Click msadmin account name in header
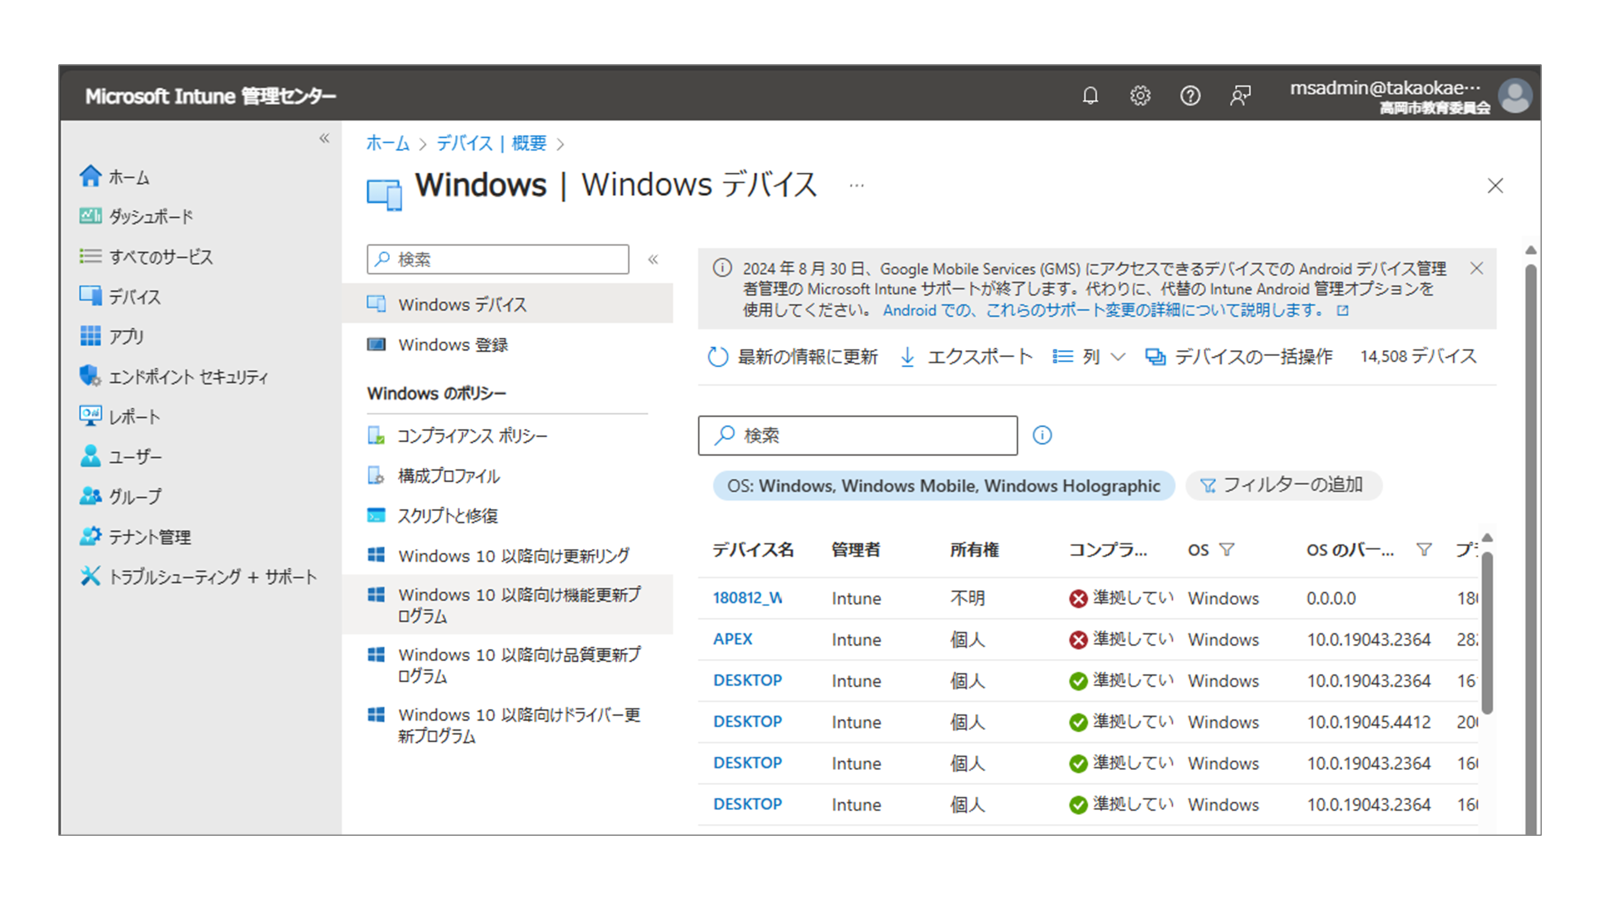The height and width of the screenshot is (900, 1600). (1385, 88)
